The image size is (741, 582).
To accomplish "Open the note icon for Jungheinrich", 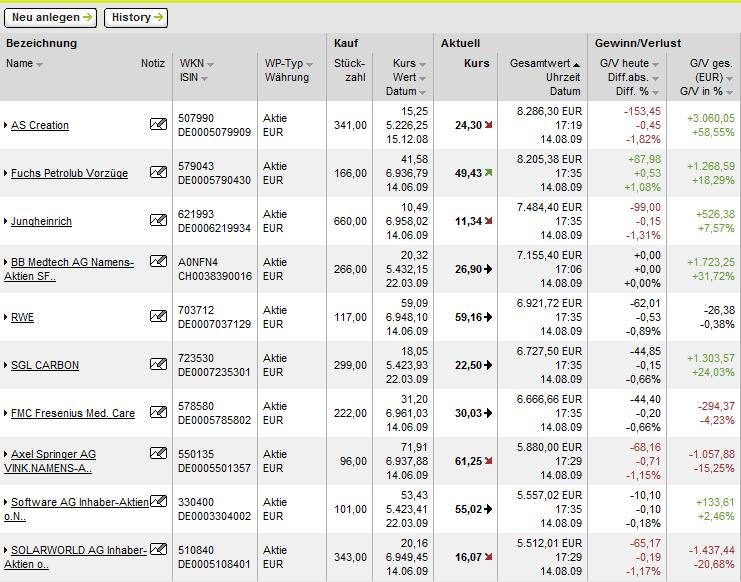I will (158, 220).
